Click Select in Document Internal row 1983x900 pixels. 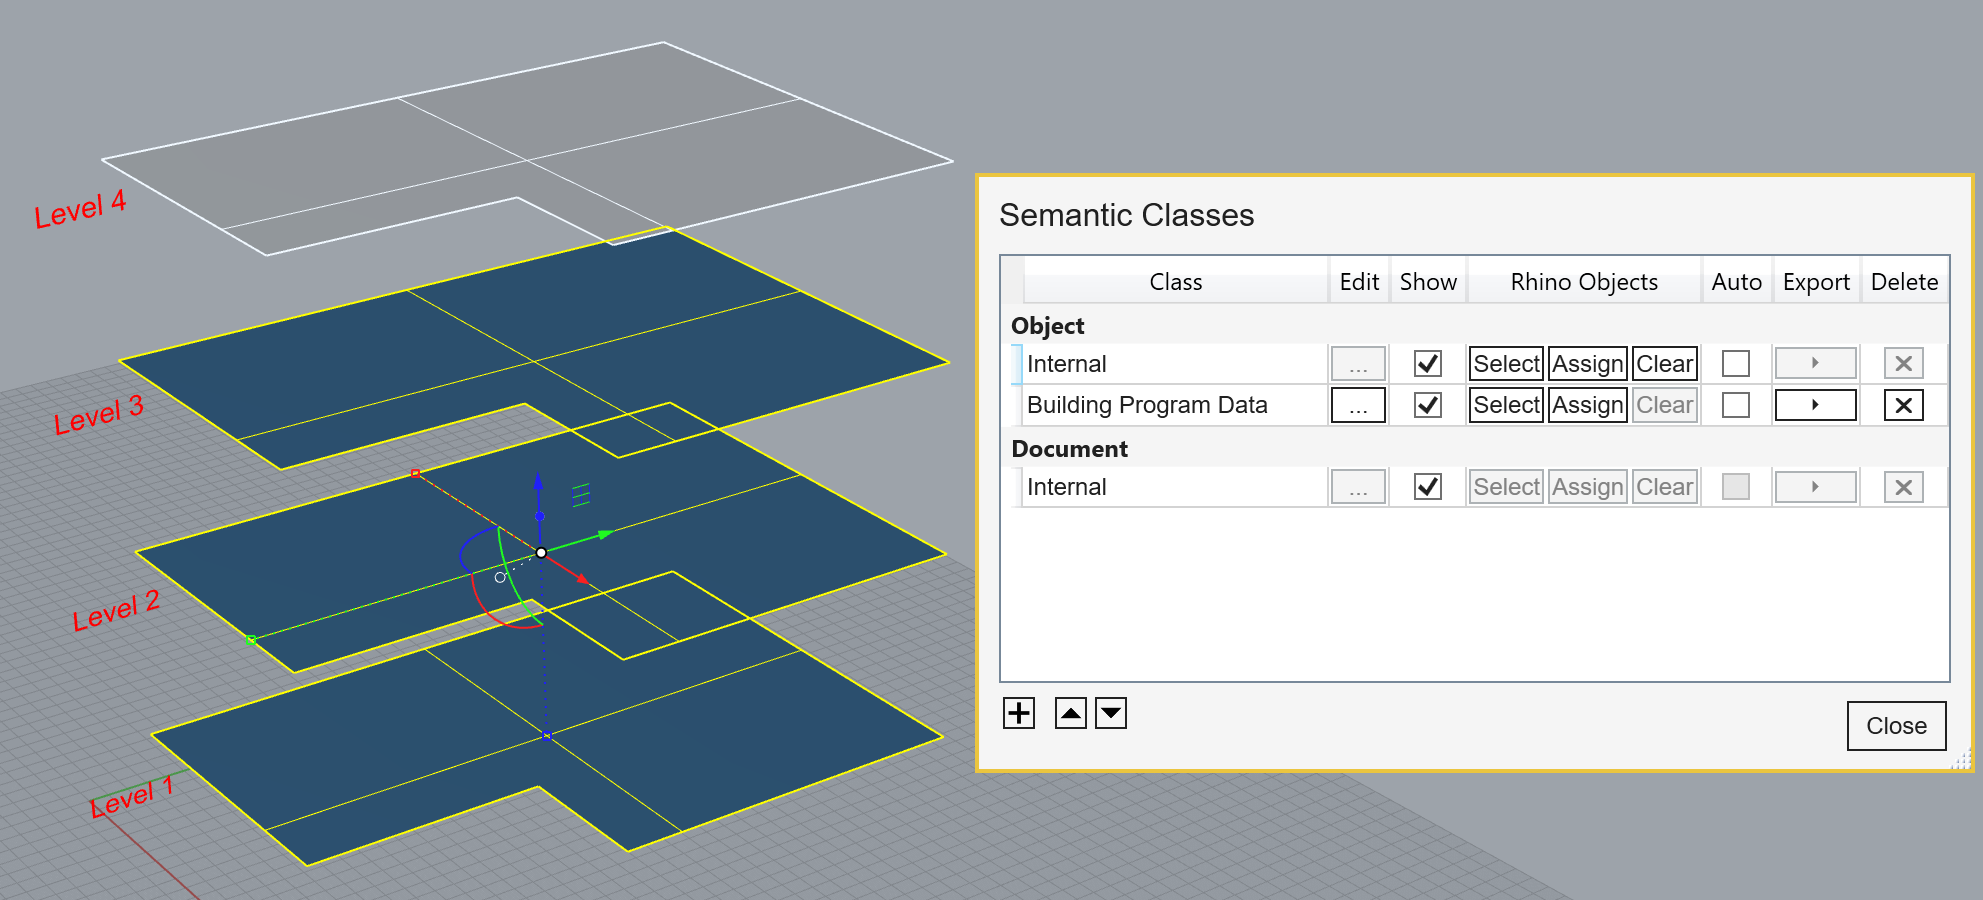point(1506,487)
